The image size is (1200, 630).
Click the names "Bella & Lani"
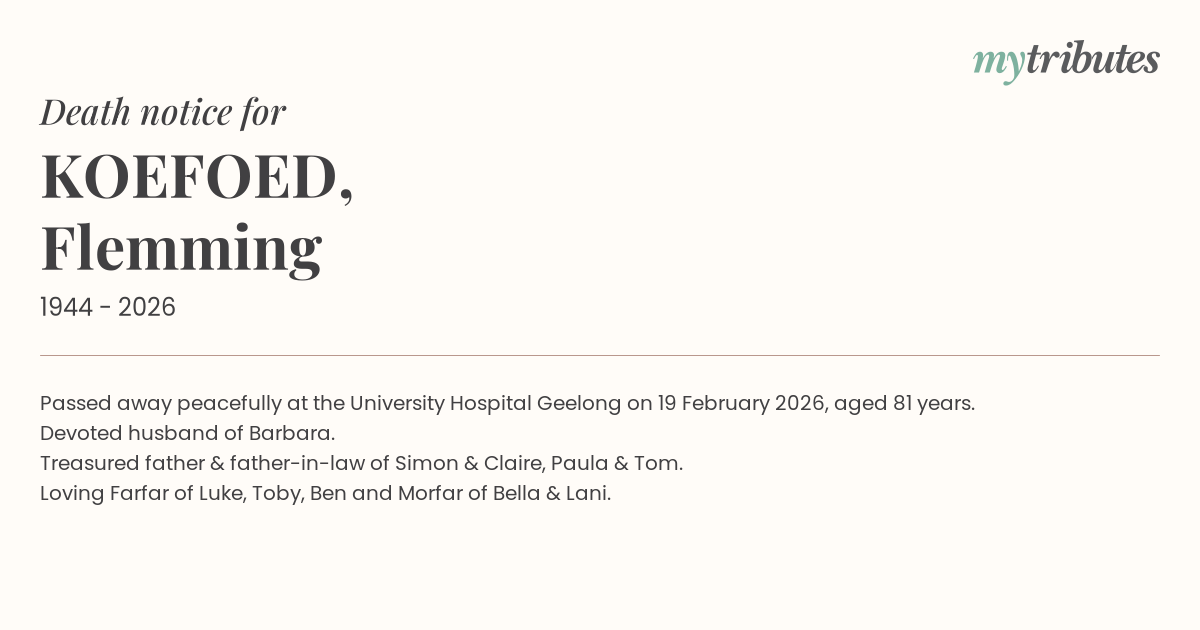tap(551, 493)
